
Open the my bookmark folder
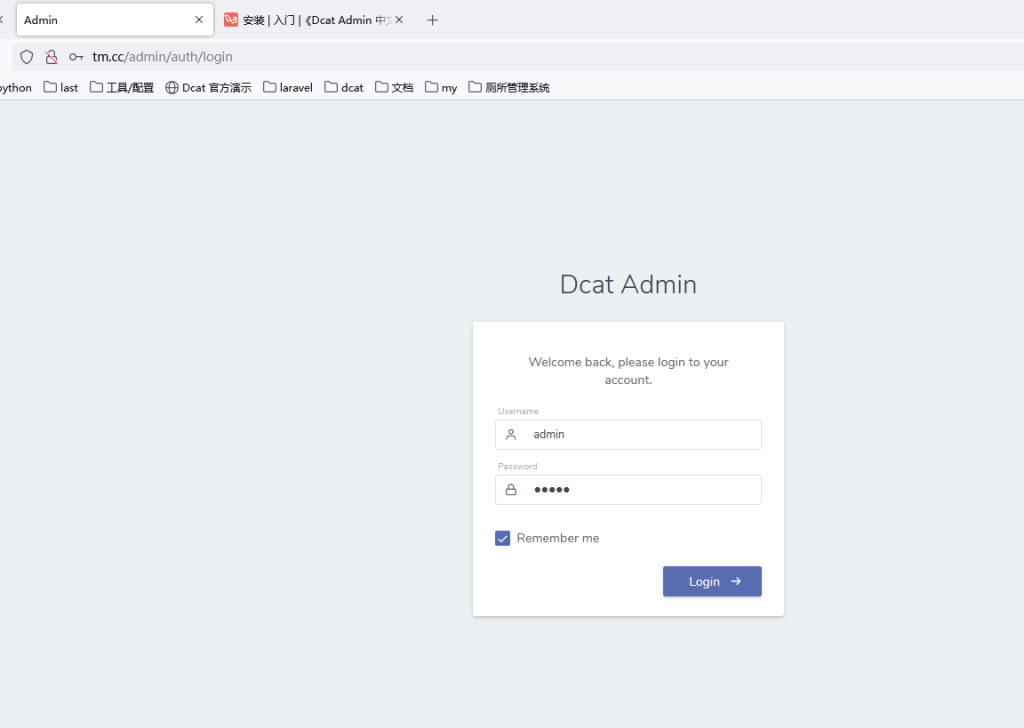[441, 87]
